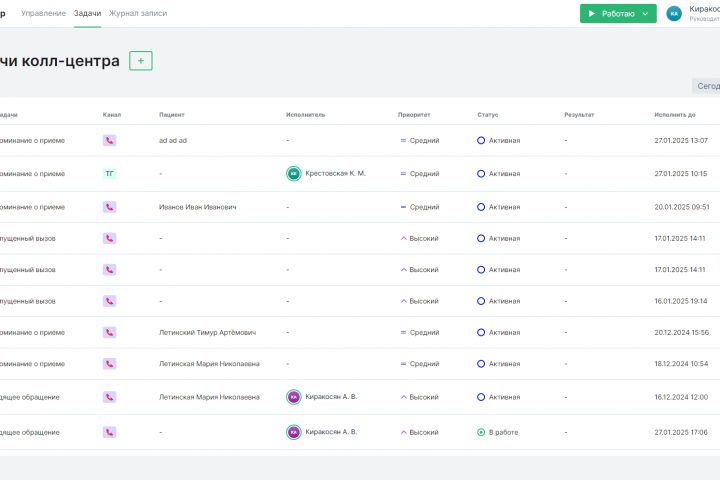
Task: Click phone icon in Летинский Тимур Артёмович row
Action: [110, 333]
